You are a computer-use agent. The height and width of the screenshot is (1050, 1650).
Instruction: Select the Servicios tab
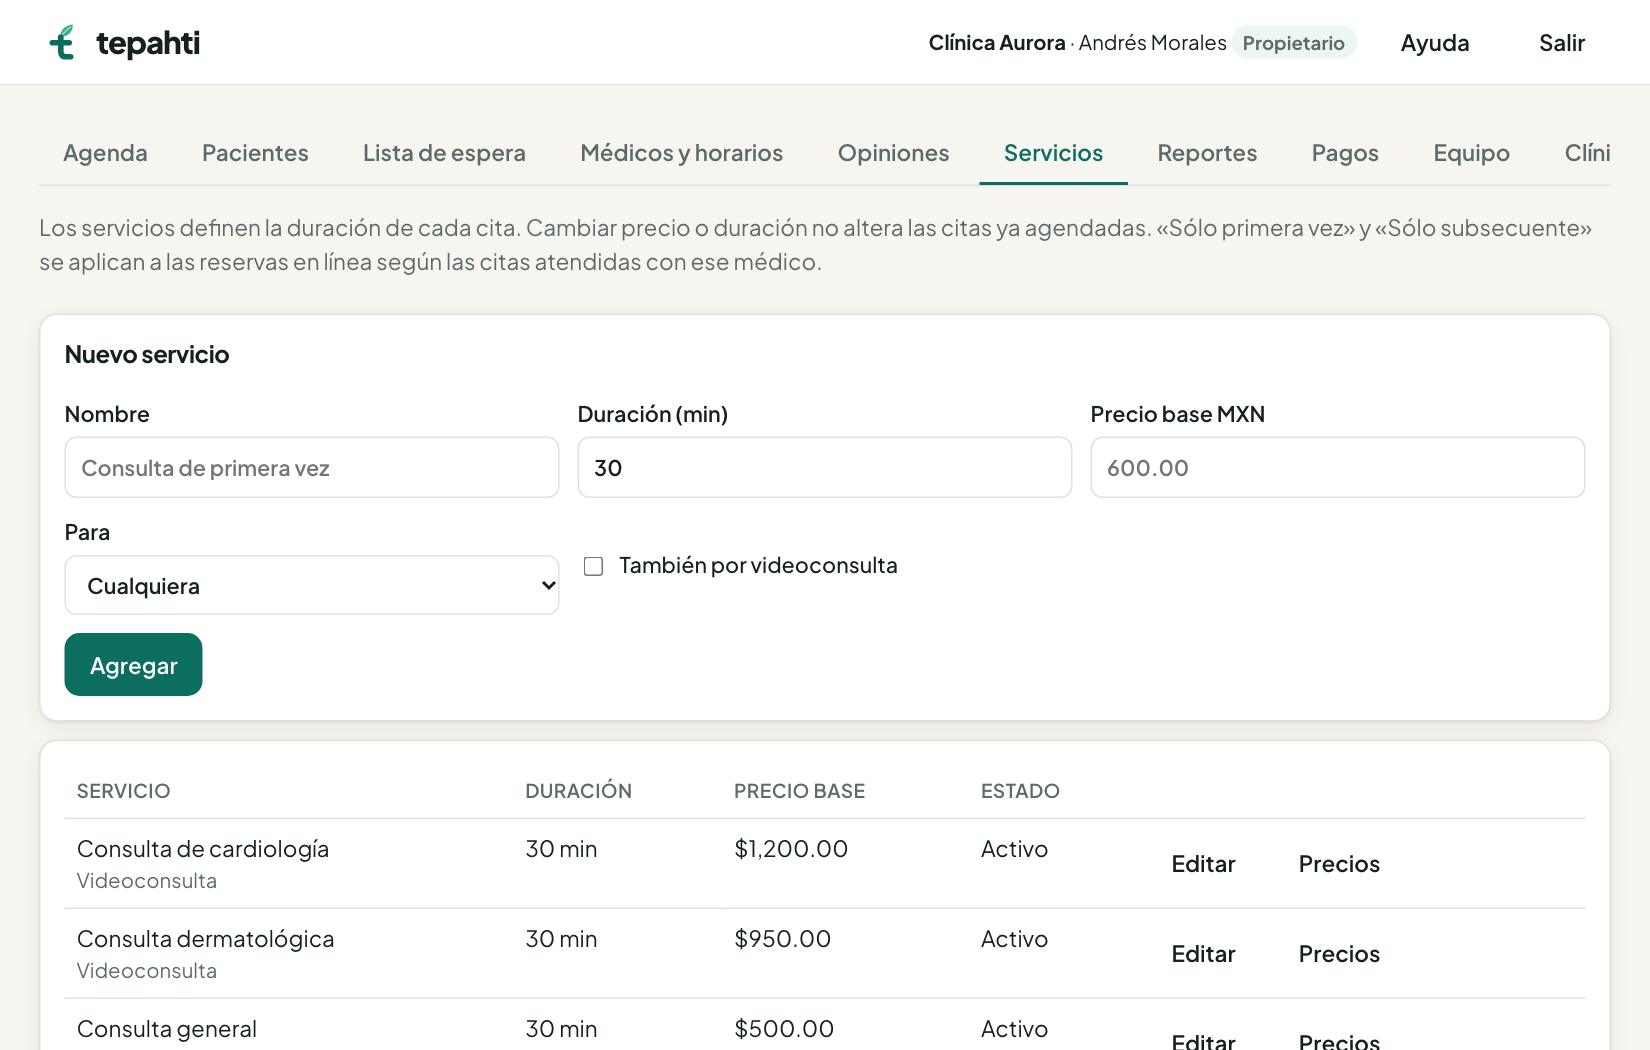pyautogui.click(x=1053, y=153)
